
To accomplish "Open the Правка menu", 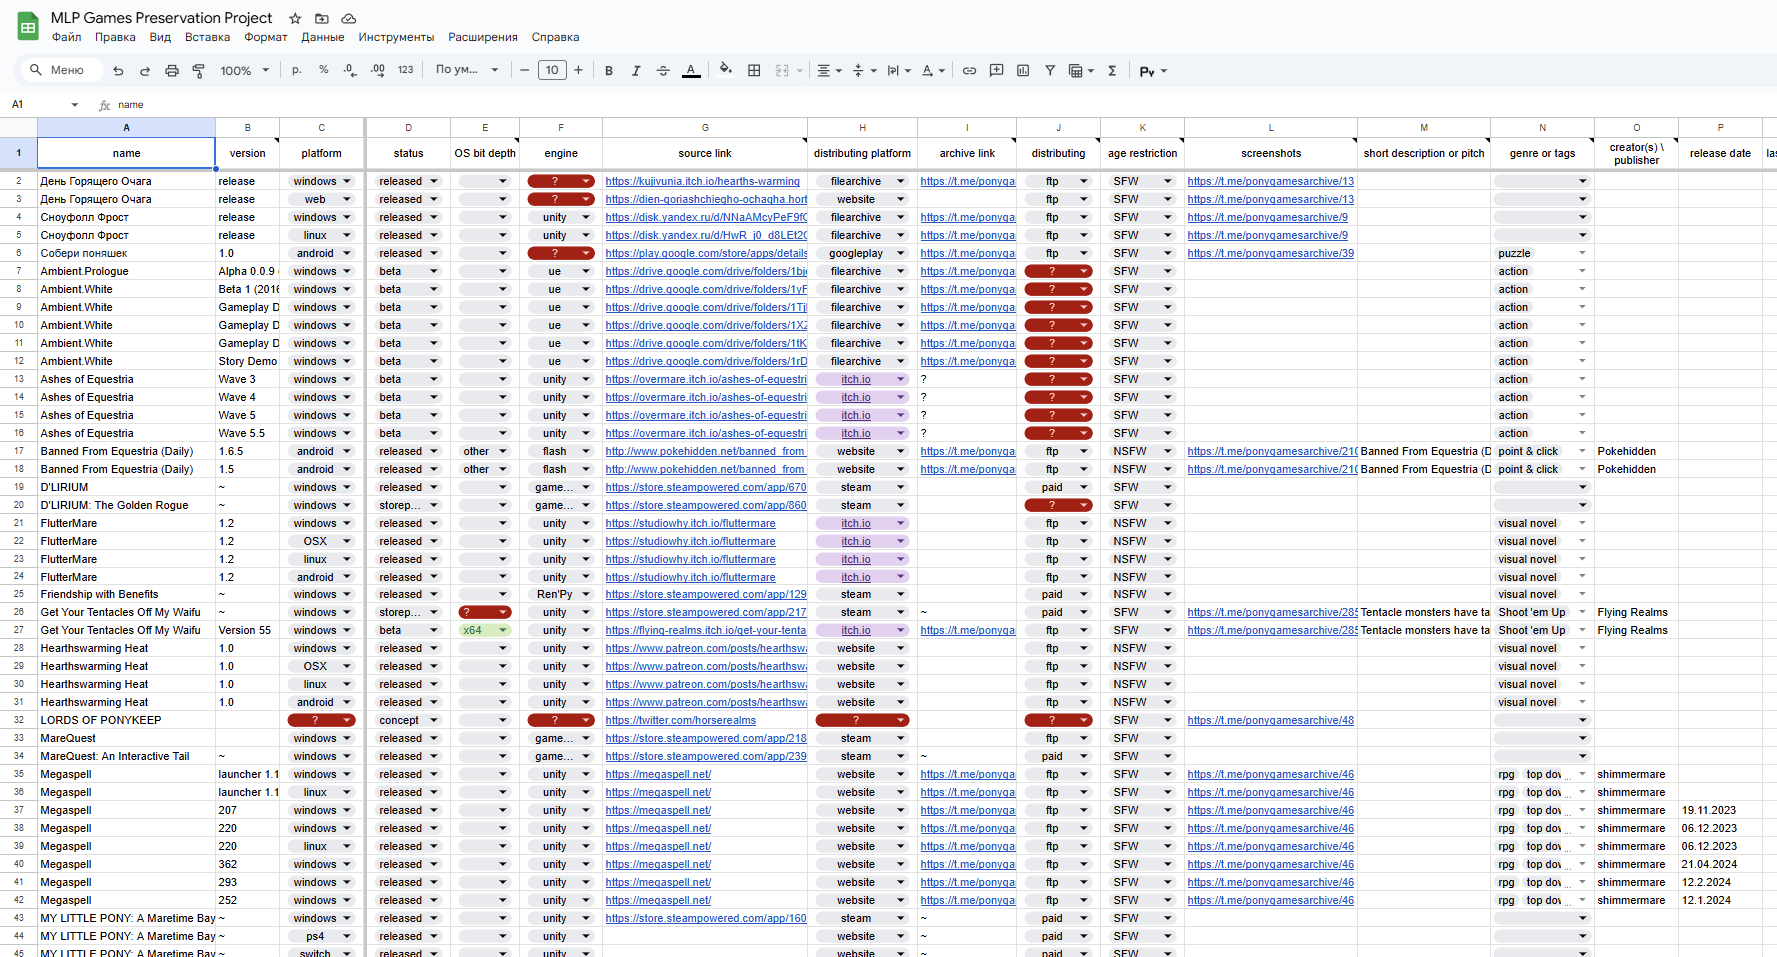I will 115,37.
